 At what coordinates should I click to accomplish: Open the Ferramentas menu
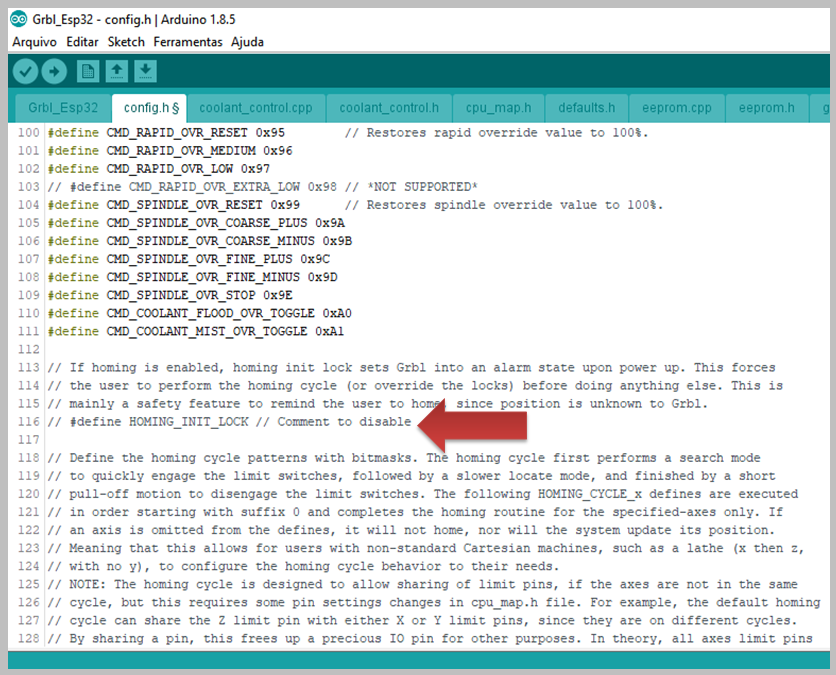click(x=188, y=42)
